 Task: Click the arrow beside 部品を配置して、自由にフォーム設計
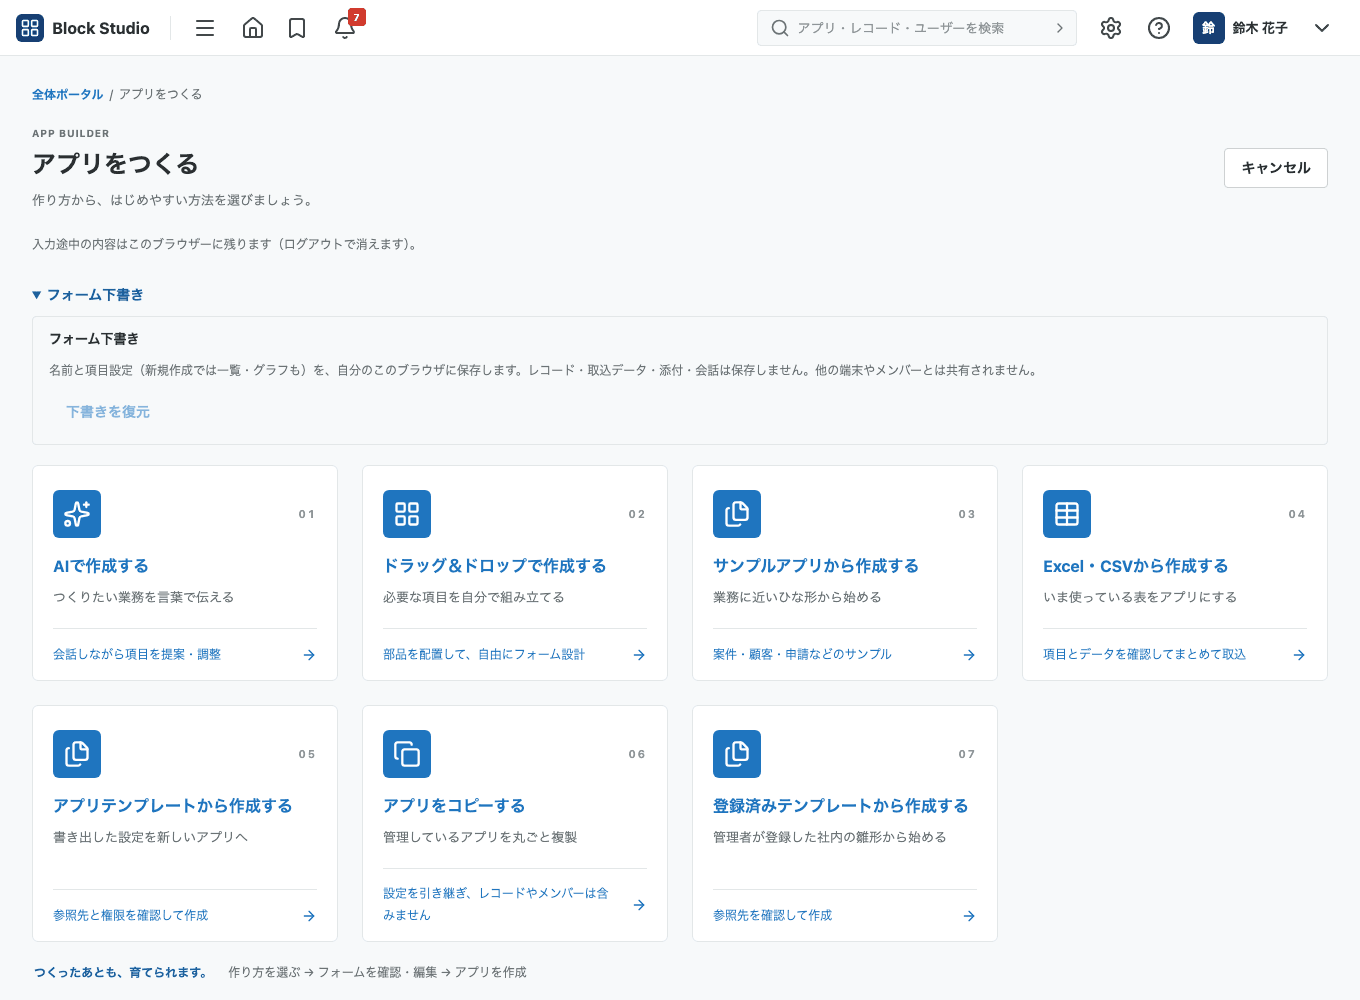click(639, 655)
